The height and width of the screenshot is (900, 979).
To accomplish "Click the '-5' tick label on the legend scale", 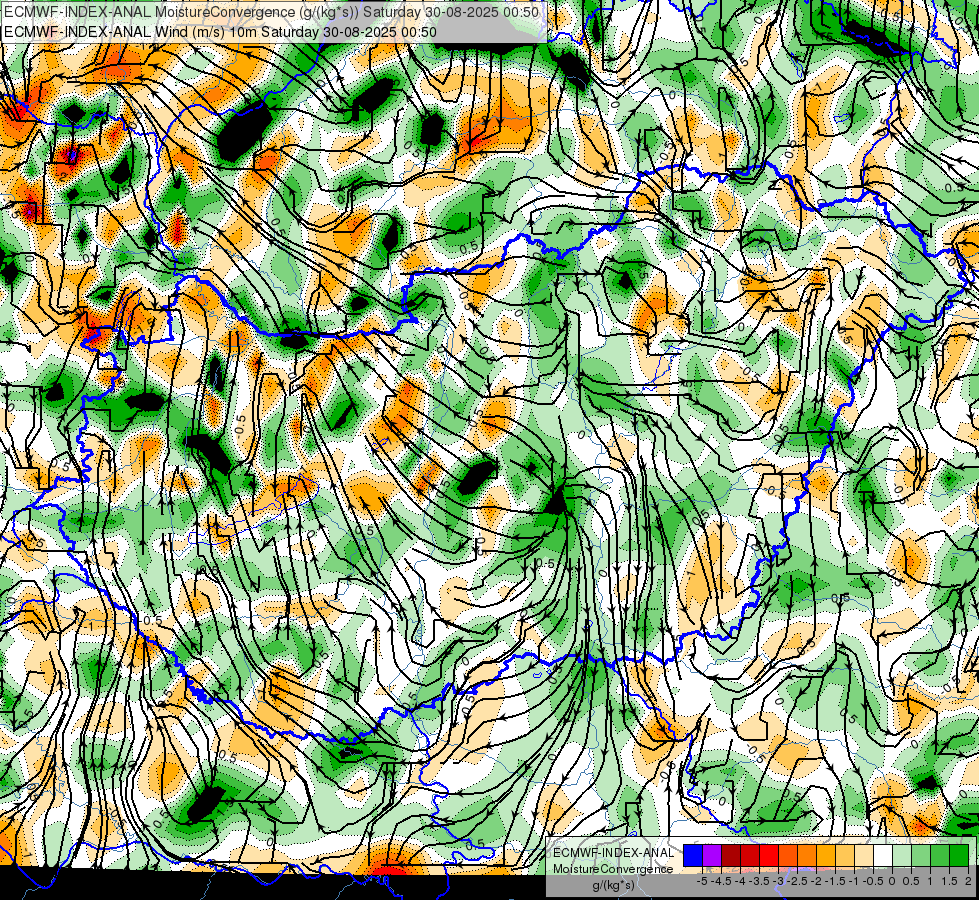I will click(702, 881).
